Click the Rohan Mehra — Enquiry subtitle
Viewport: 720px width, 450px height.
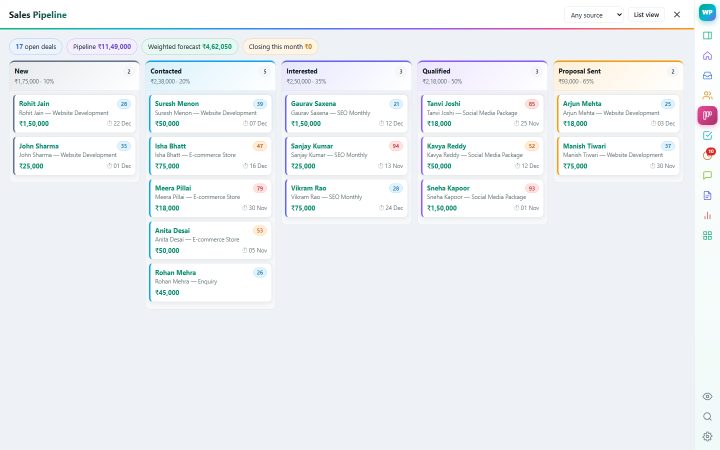(186, 281)
